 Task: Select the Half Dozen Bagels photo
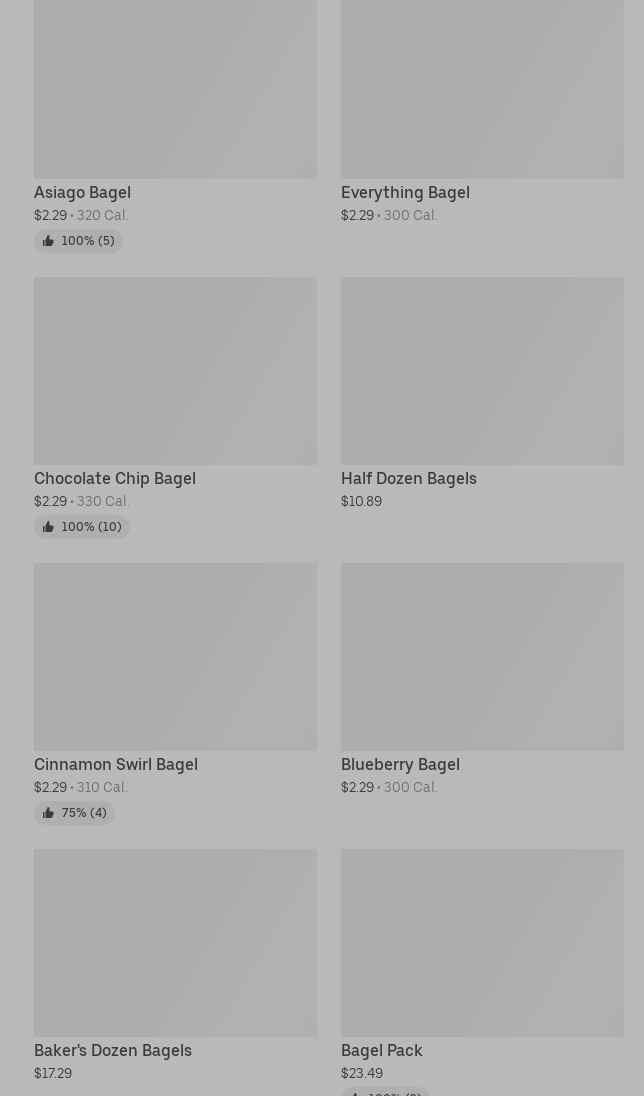pyautogui.click(x=482, y=371)
